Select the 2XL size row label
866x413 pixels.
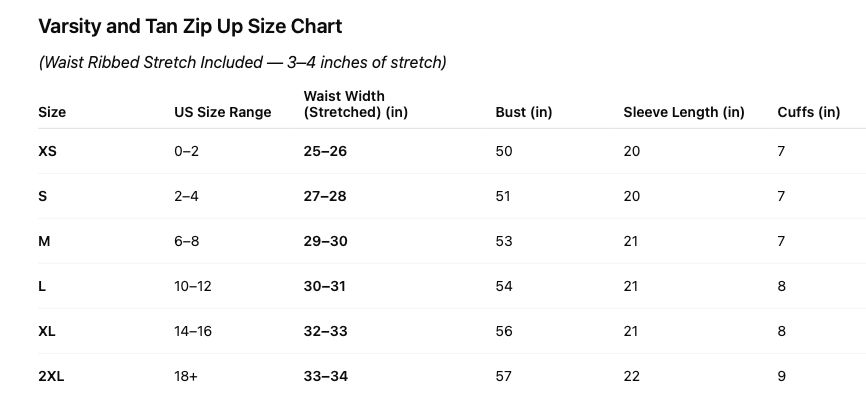point(51,376)
